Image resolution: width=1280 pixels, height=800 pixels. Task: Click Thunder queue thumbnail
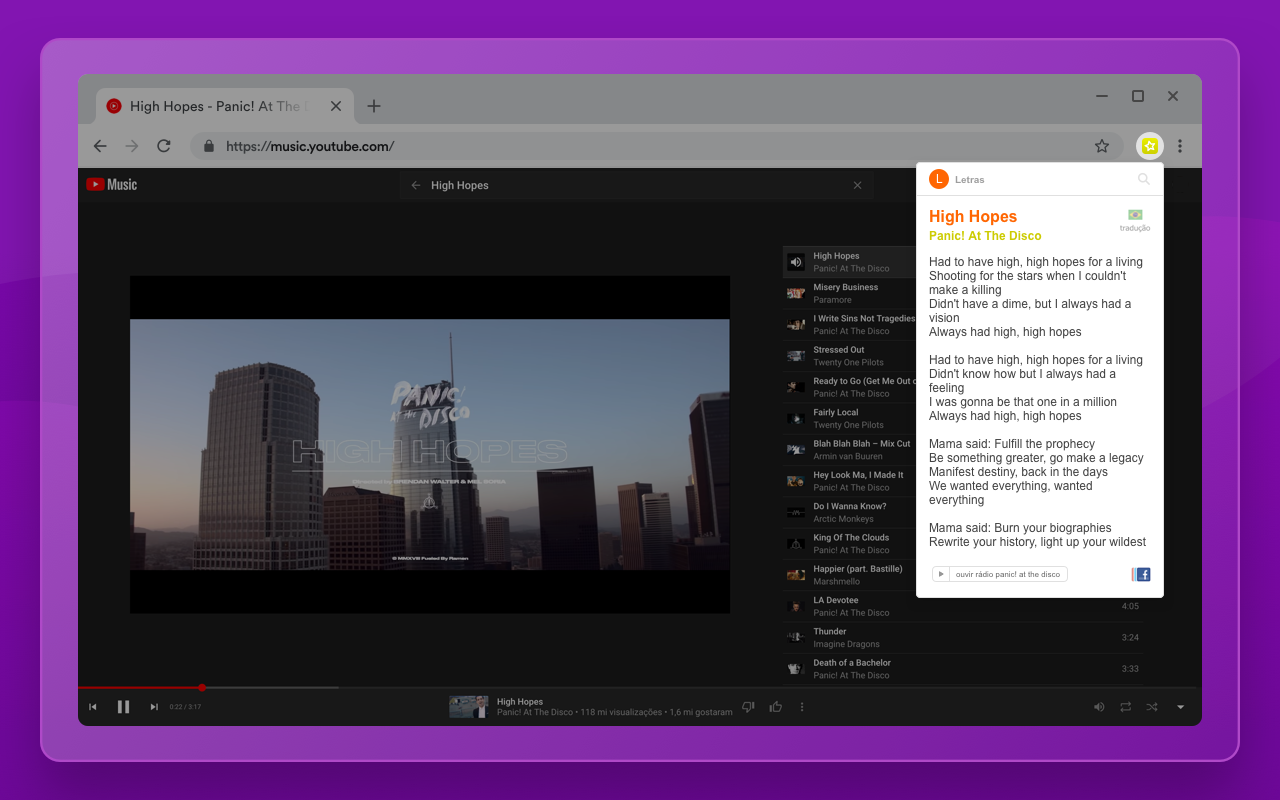click(x=796, y=637)
